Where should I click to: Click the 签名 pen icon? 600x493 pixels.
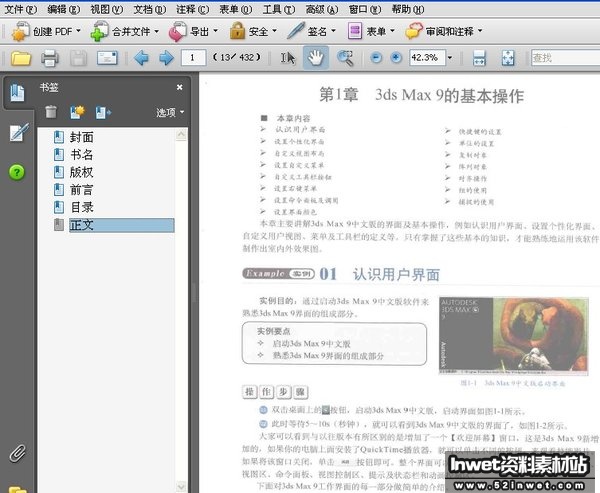(x=295, y=31)
